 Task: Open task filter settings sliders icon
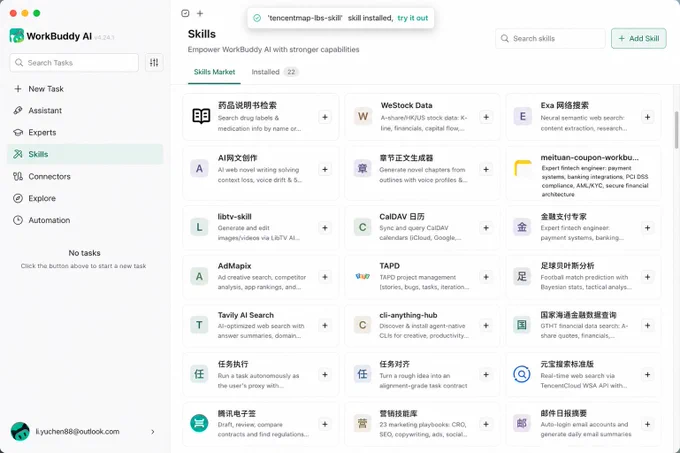[154, 63]
